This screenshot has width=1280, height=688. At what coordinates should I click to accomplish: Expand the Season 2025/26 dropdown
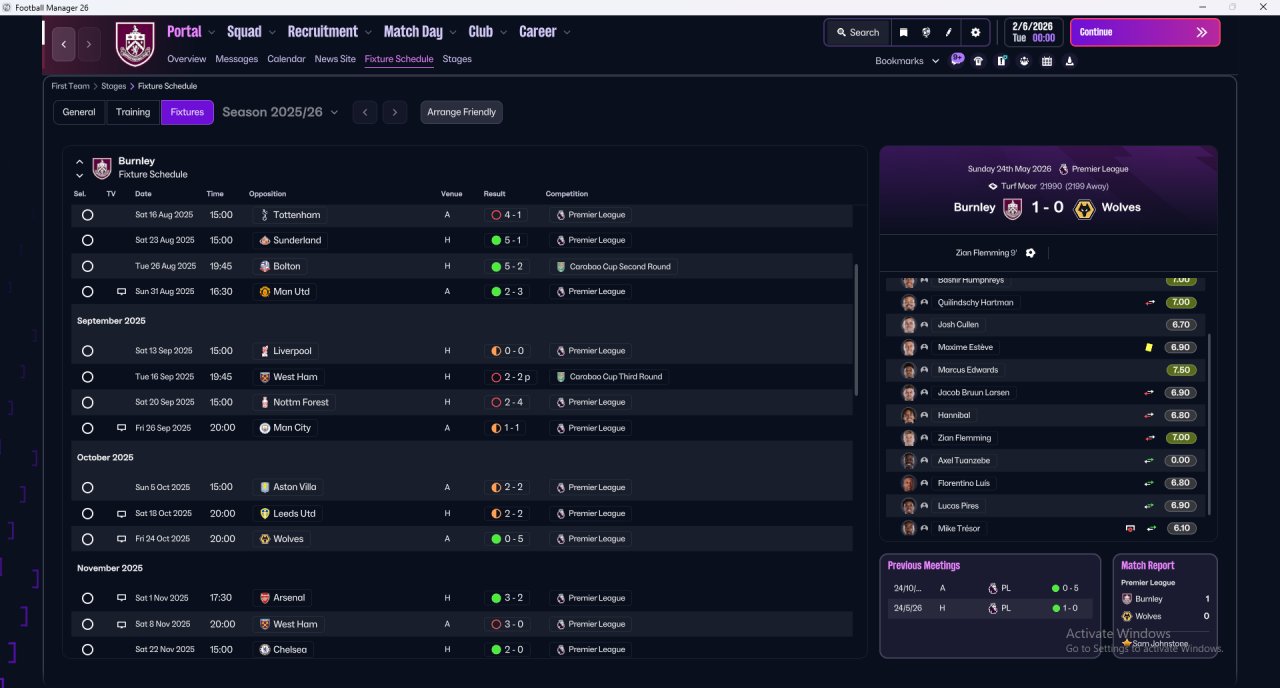pos(280,112)
